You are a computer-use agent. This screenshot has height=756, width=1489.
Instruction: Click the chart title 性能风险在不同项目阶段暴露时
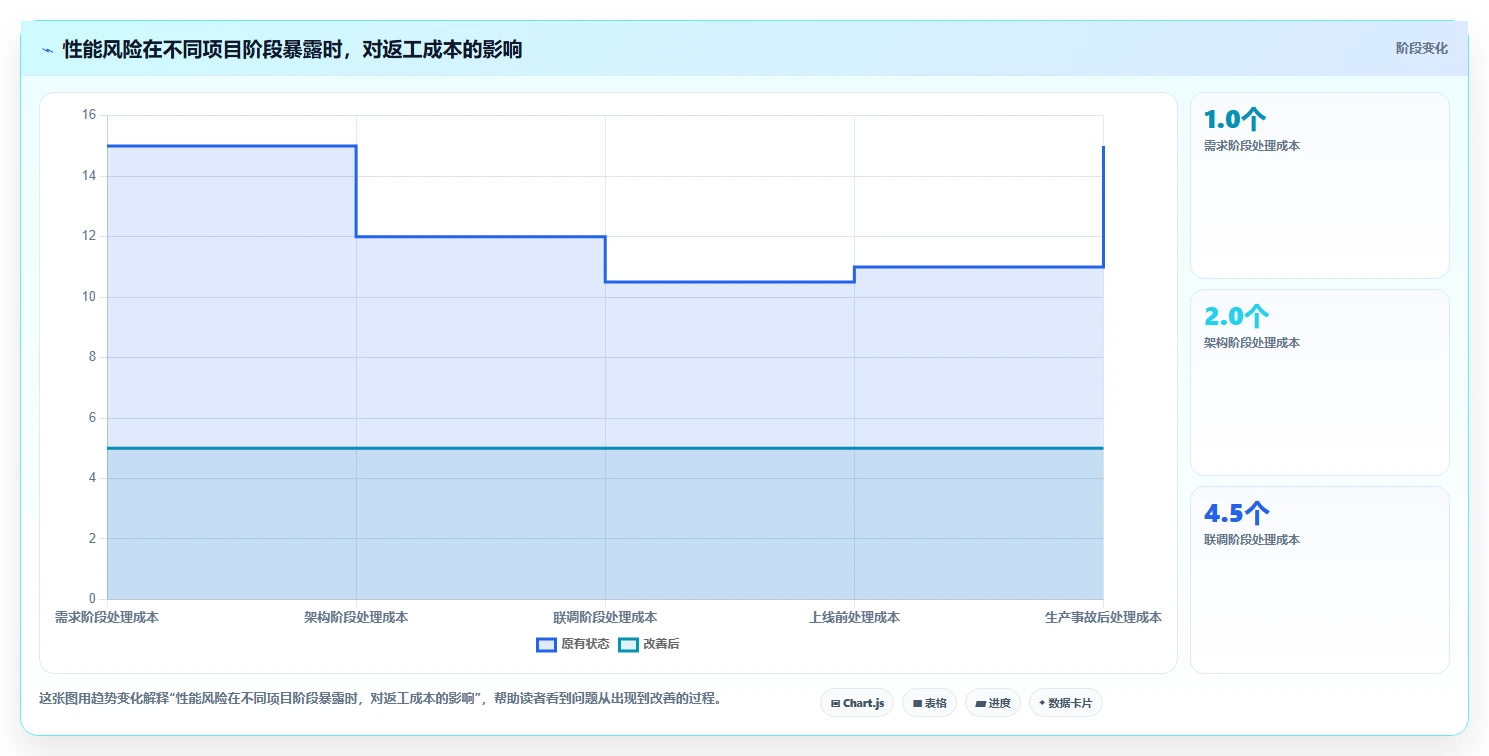[292, 49]
